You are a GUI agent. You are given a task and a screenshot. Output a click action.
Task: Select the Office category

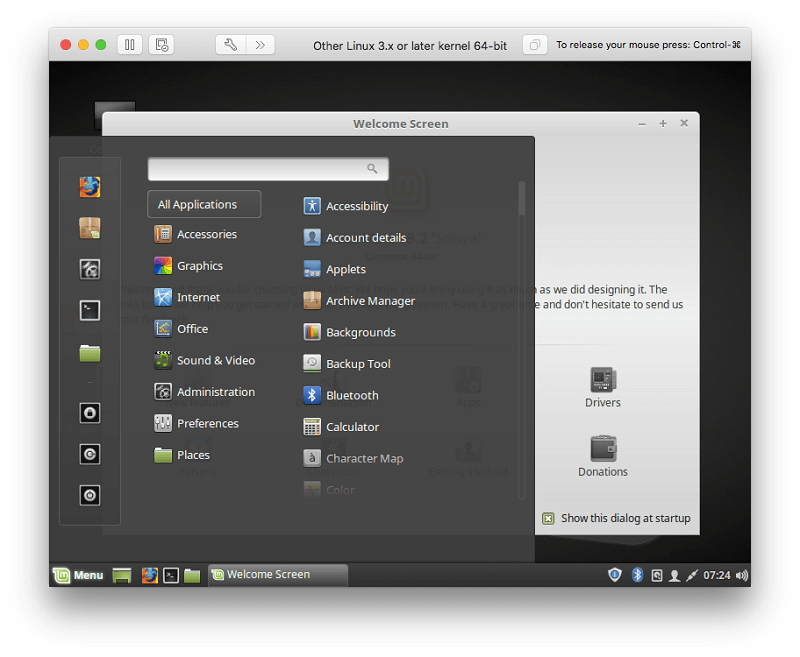pos(181,329)
